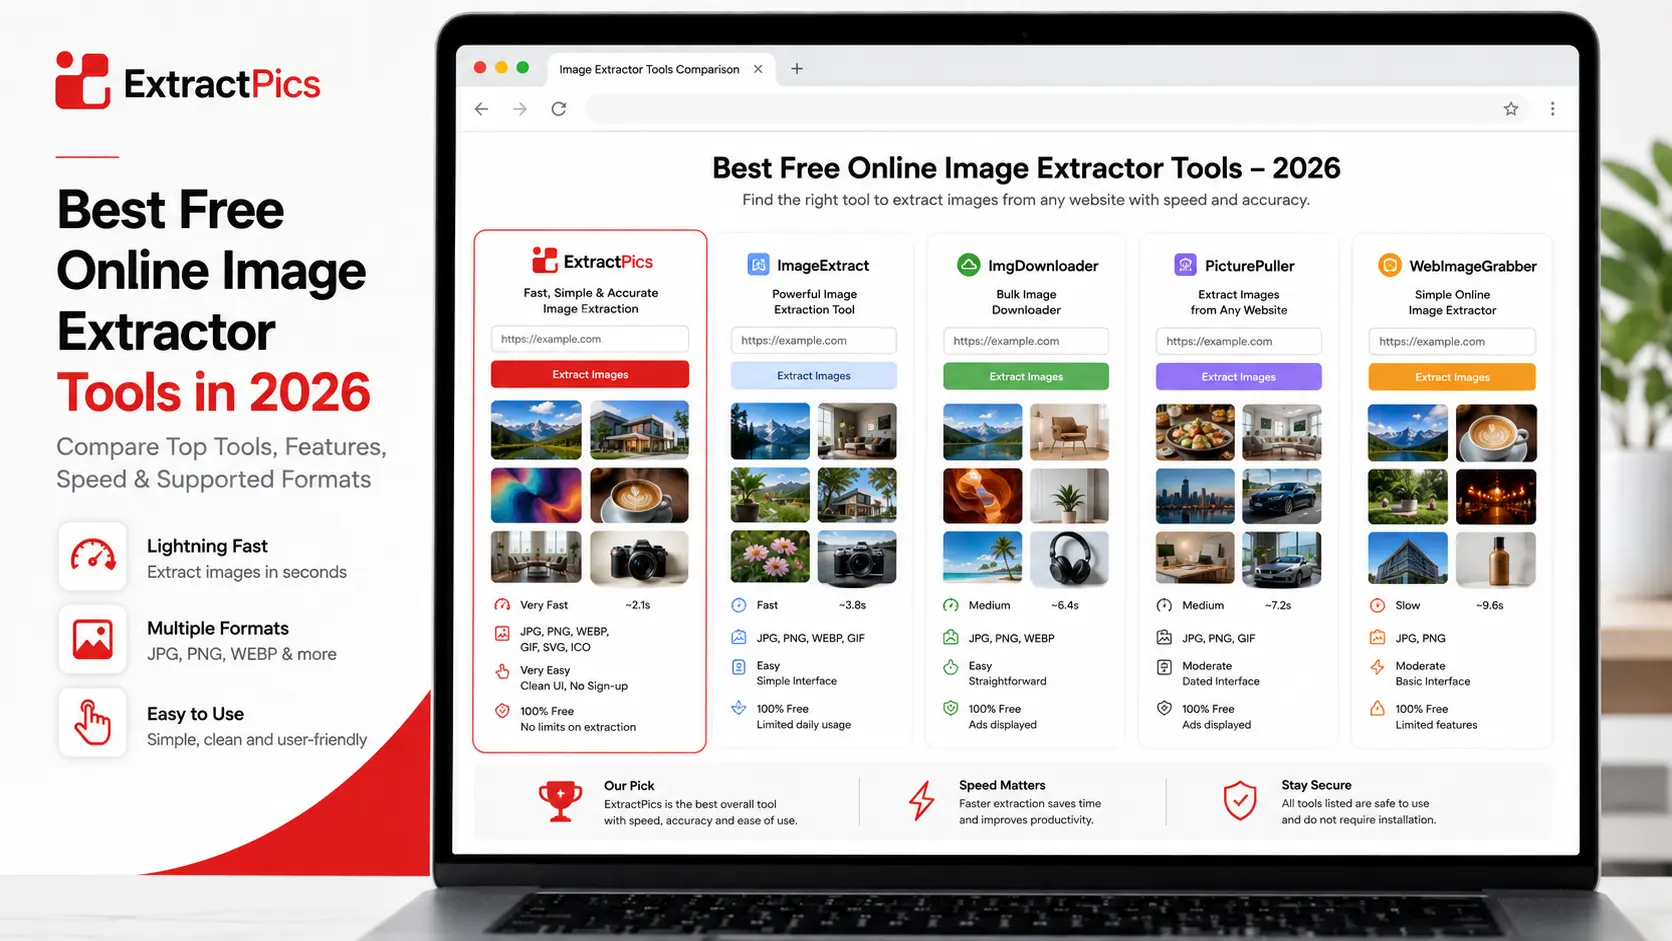Click the ExtractPics card logo

coord(591,261)
